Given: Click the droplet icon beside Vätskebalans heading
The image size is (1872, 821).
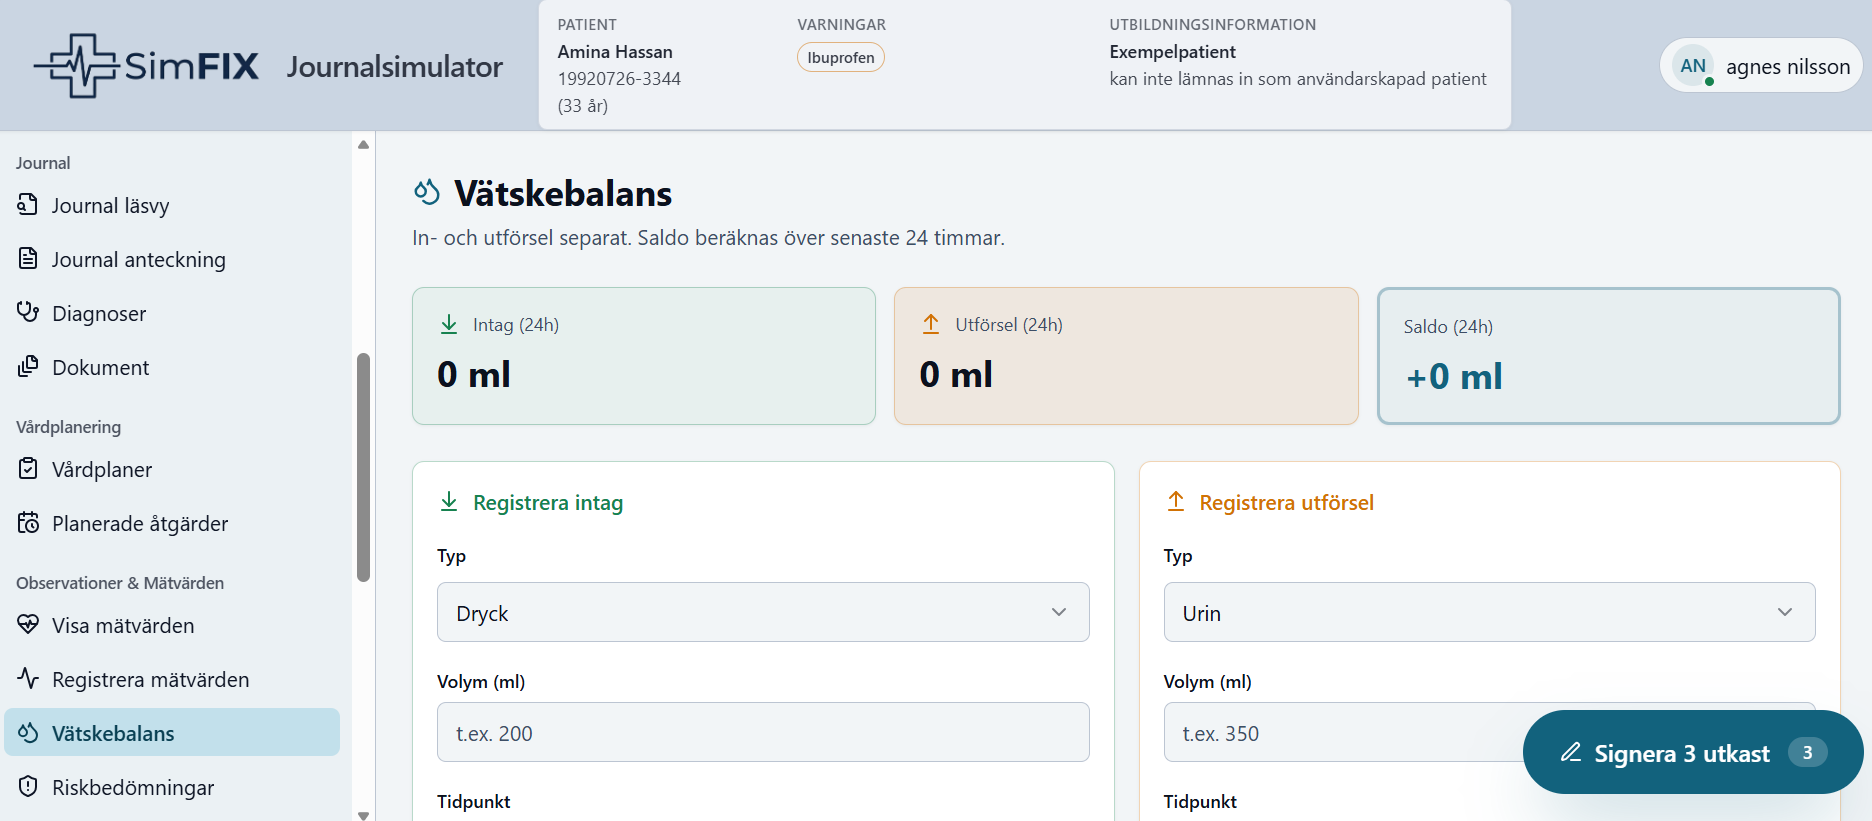Looking at the screenshot, I should (427, 192).
